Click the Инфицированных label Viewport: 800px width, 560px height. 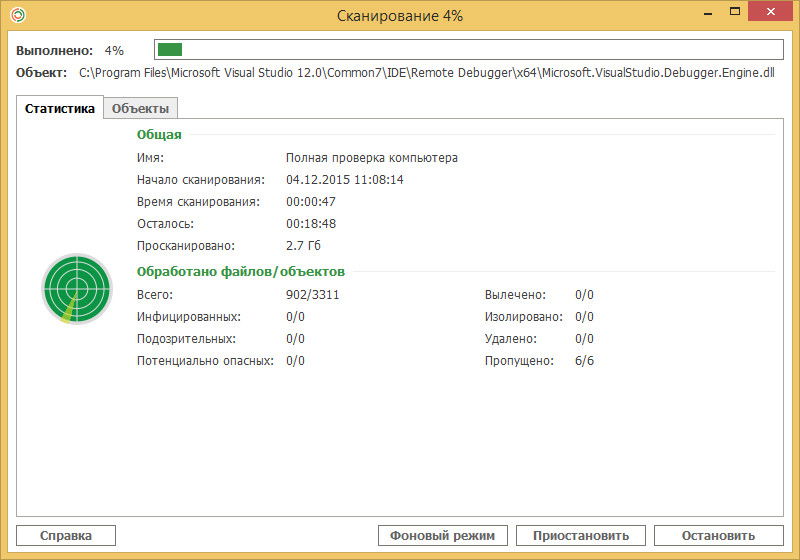point(189,317)
